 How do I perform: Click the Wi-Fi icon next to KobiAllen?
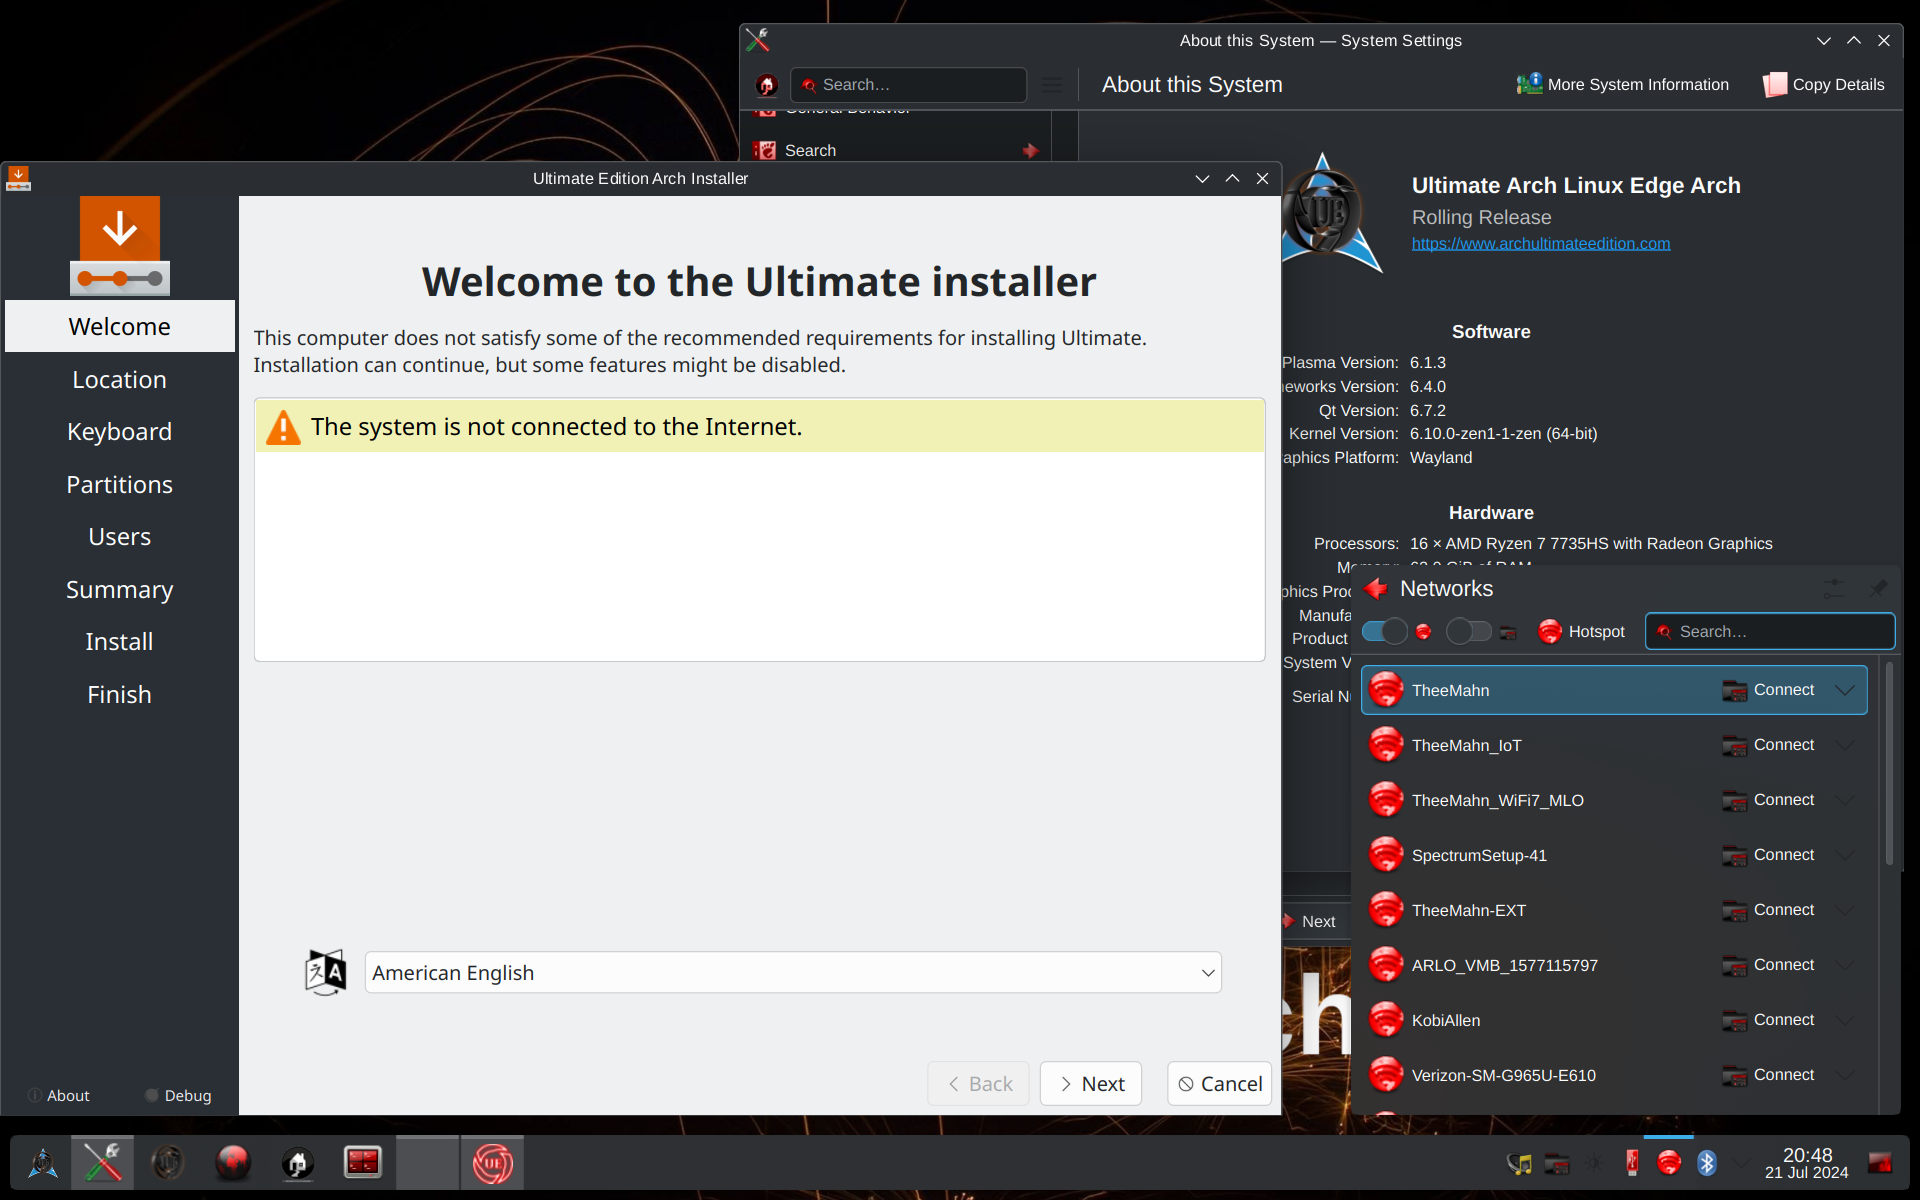pyautogui.click(x=1386, y=1020)
